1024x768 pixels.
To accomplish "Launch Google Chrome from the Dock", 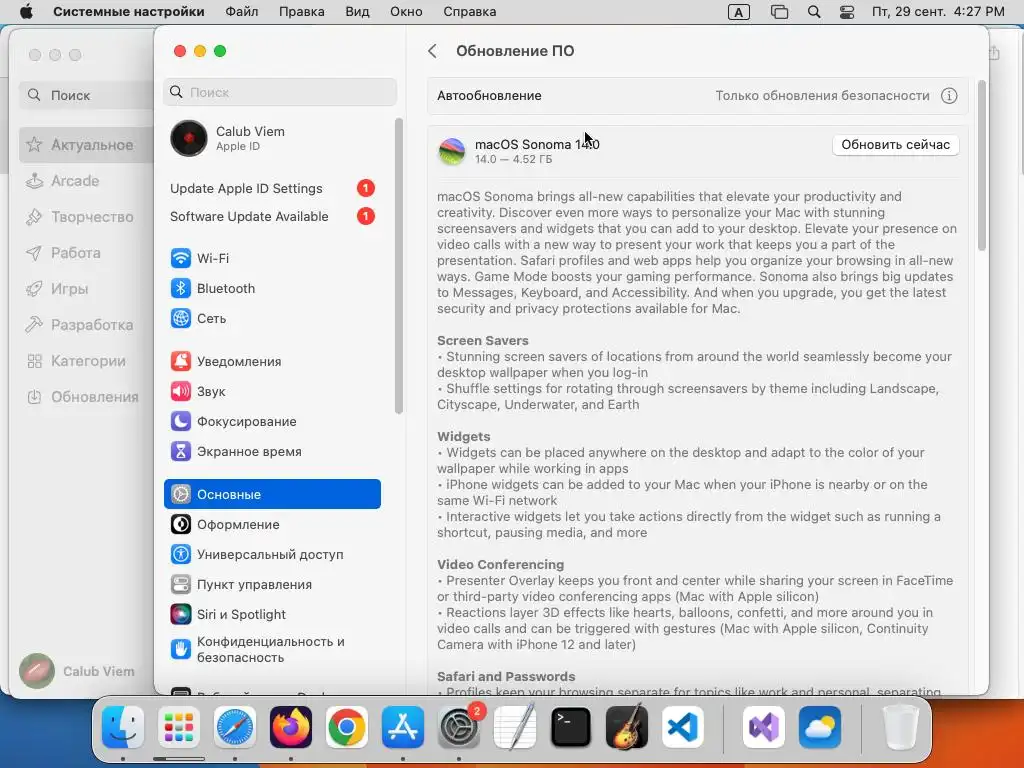I will click(347, 727).
